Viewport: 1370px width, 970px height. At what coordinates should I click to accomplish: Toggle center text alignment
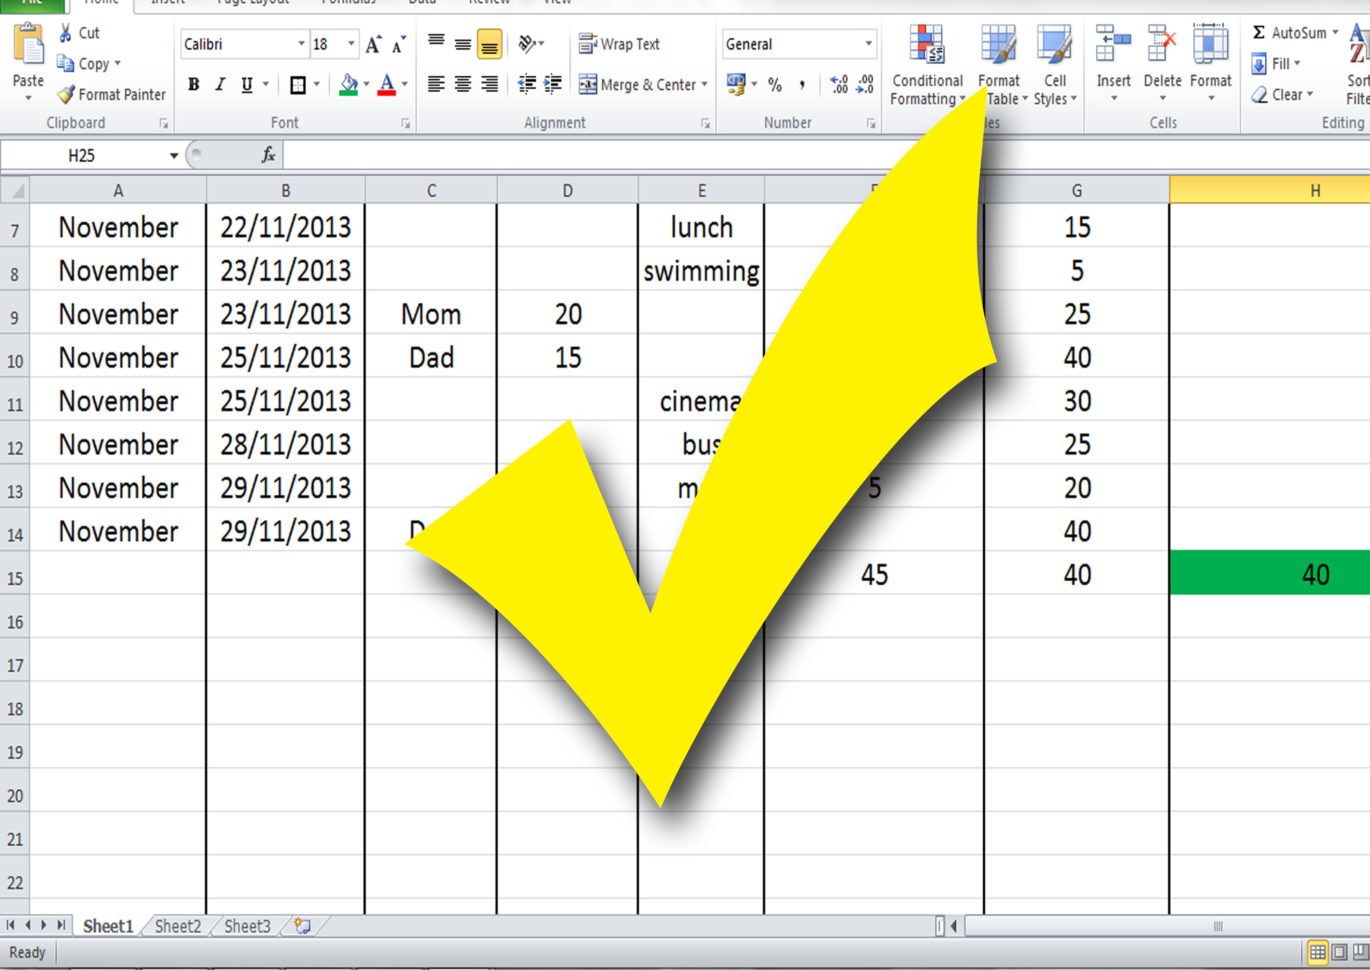coord(461,85)
